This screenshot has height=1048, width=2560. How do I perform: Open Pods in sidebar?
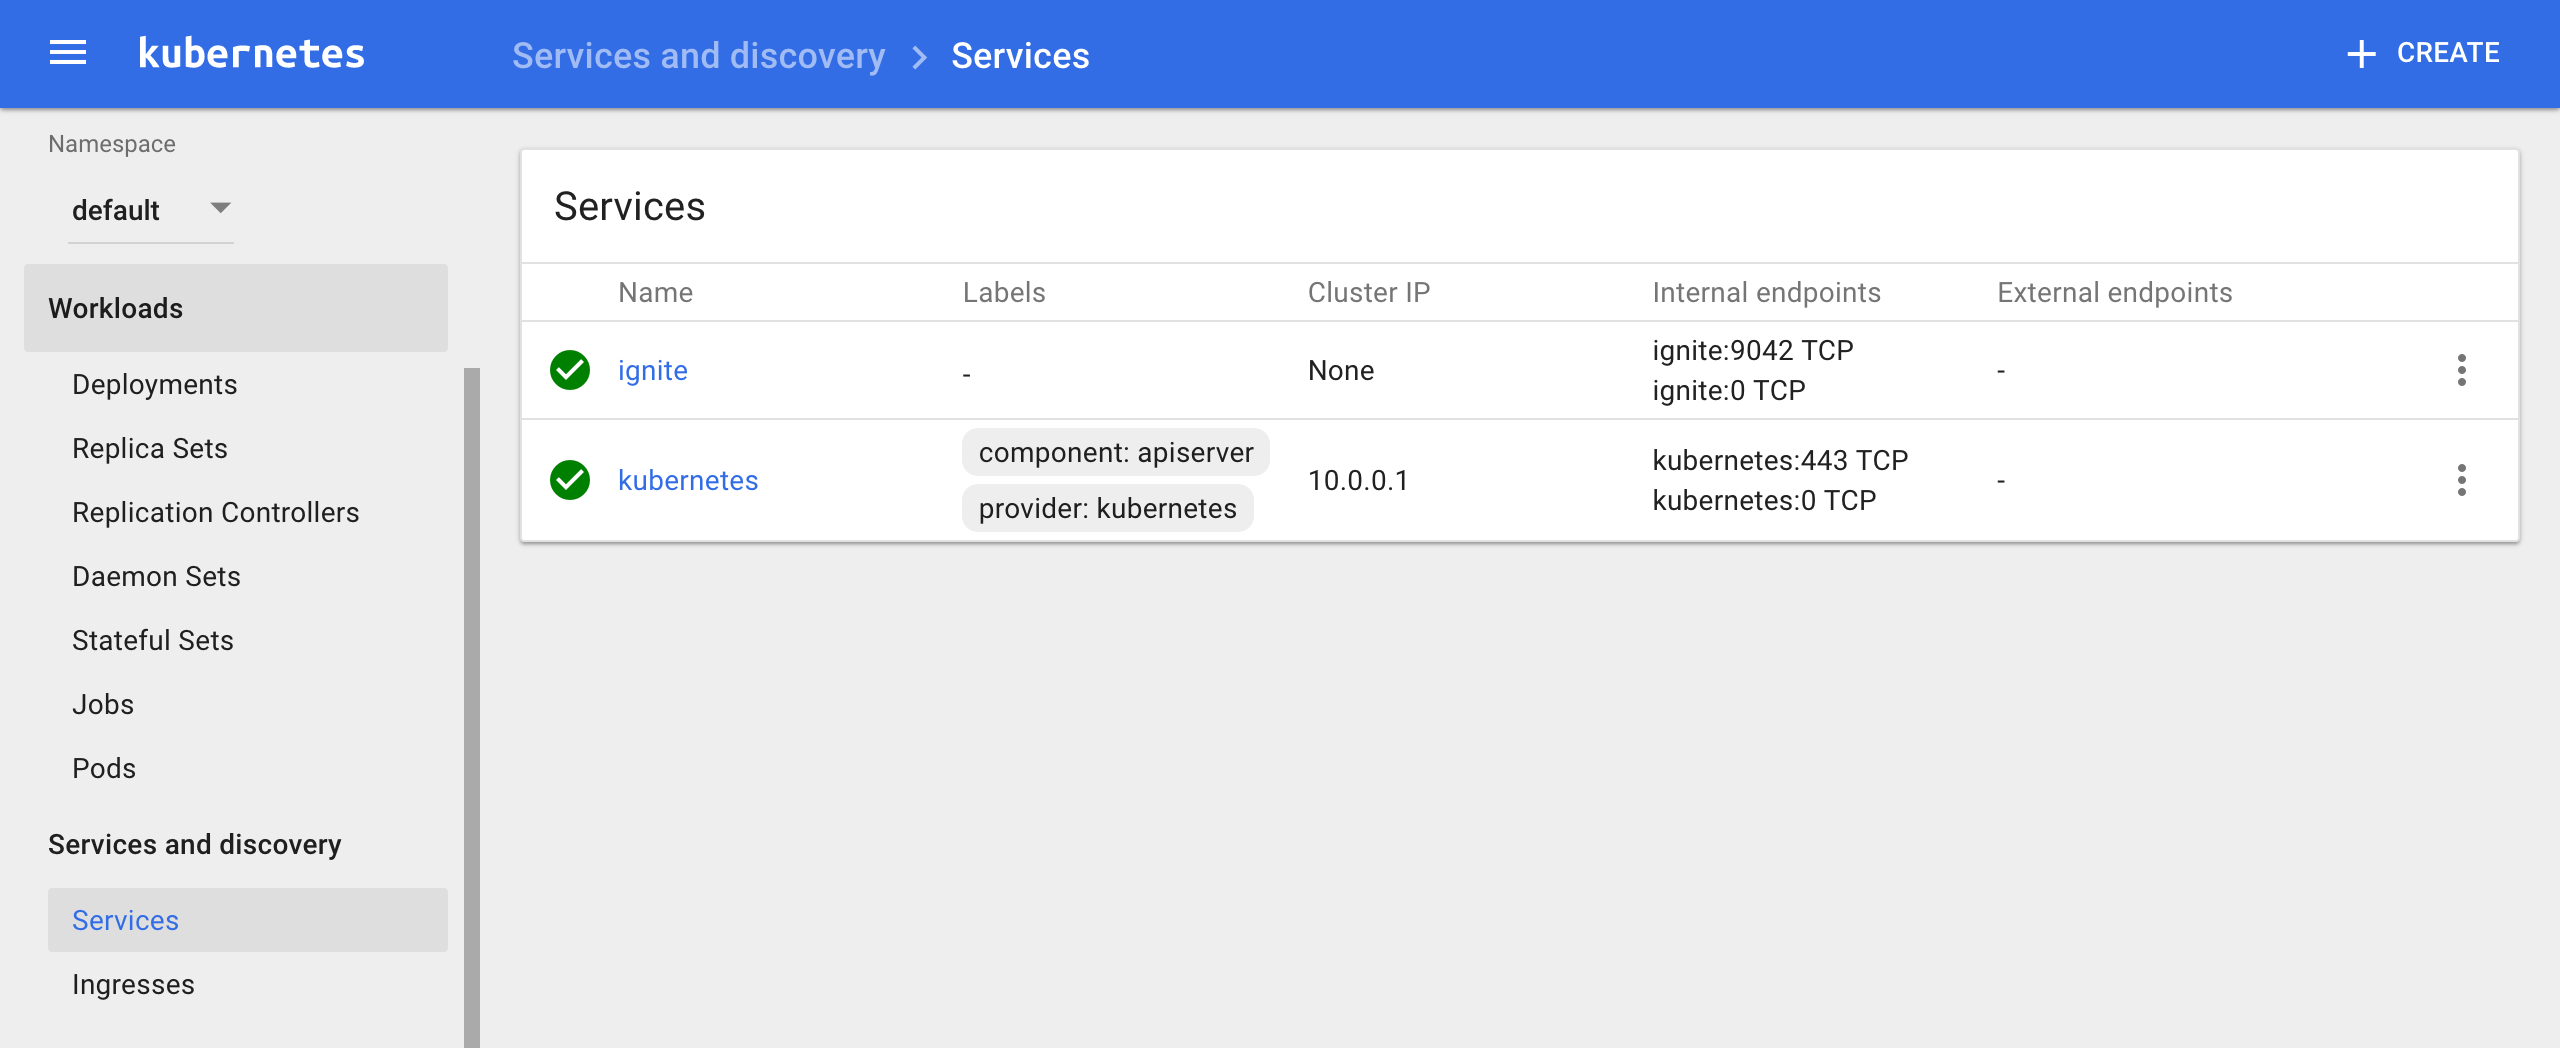[104, 769]
